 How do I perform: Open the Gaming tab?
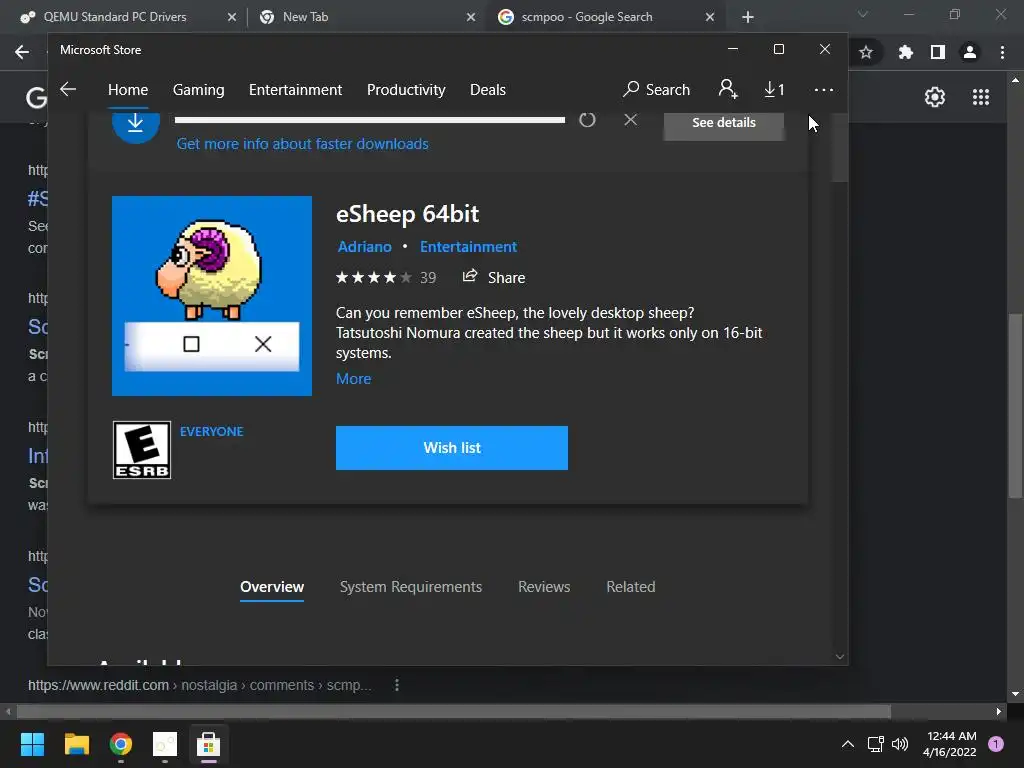tap(199, 89)
